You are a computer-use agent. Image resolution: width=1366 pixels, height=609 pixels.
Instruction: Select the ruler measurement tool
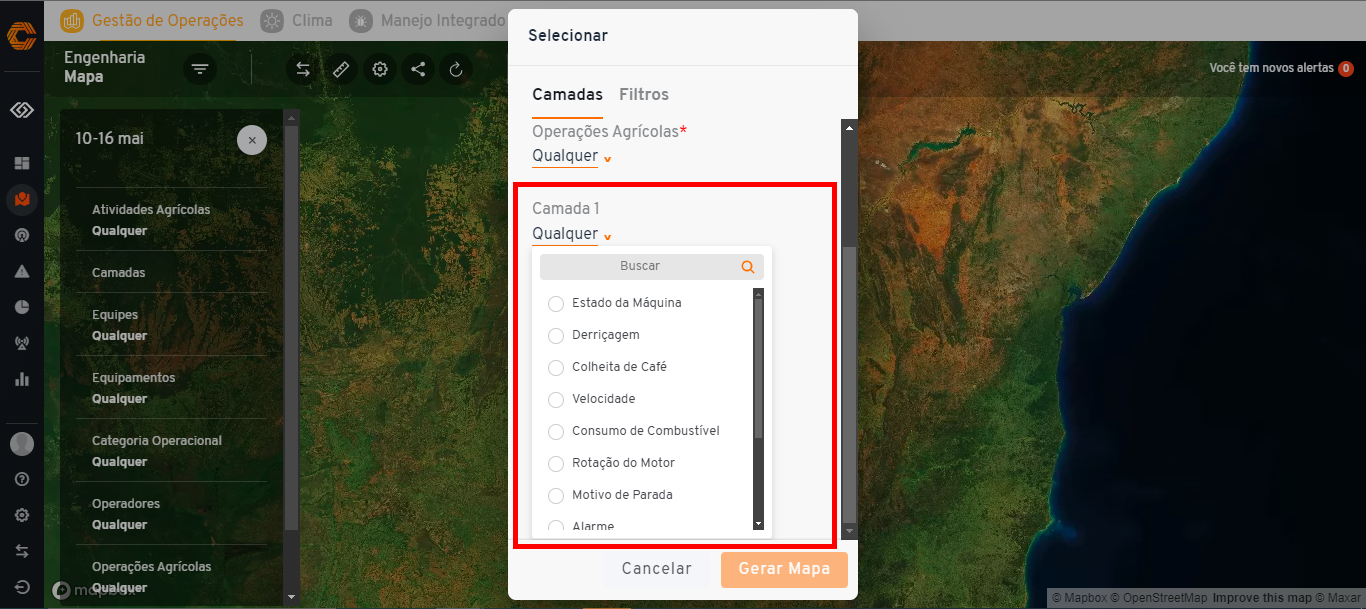click(x=341, y=69)
